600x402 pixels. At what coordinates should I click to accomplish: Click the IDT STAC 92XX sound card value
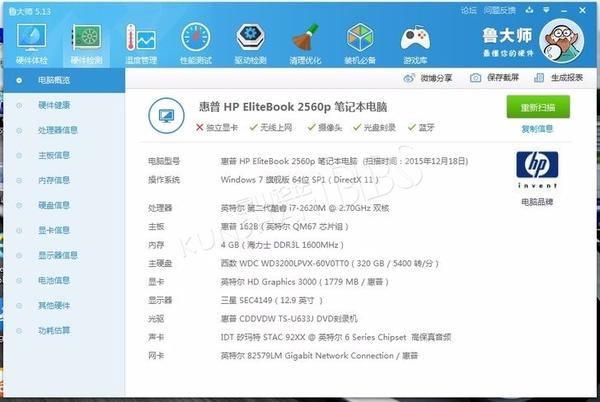coord(336,337)
